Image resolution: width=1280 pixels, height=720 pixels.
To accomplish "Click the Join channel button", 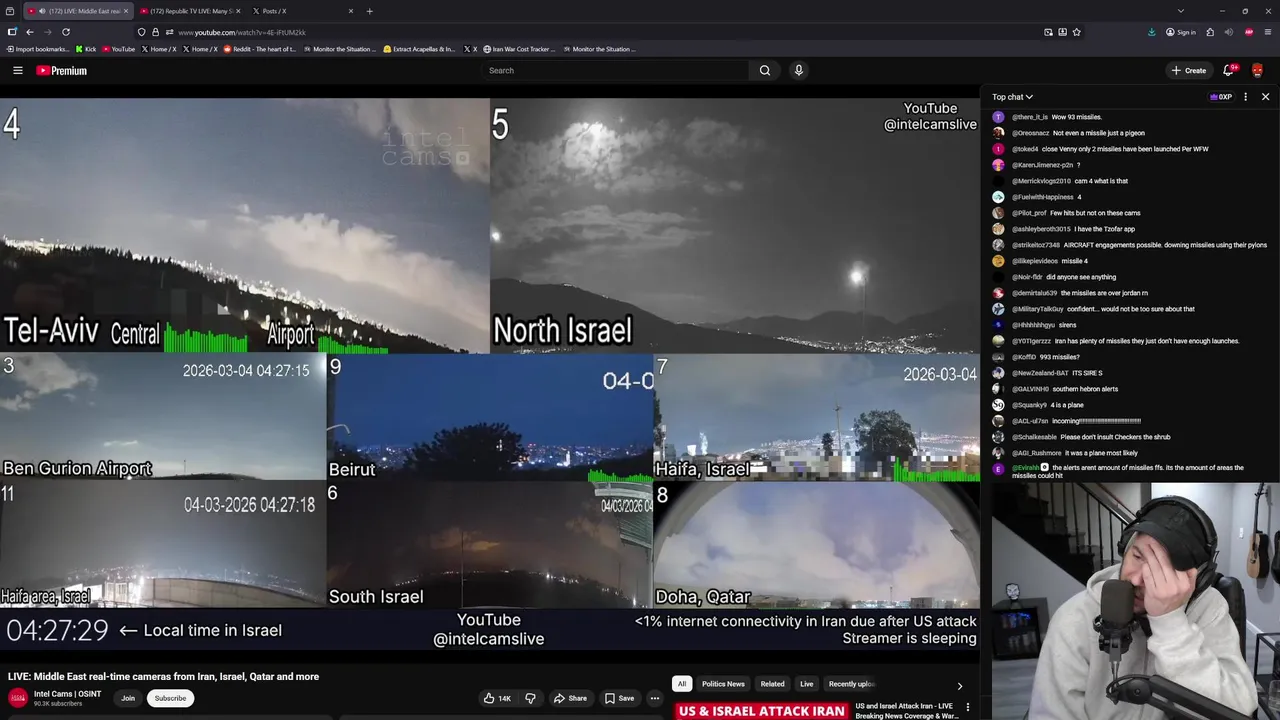I will tap(128, 698).
